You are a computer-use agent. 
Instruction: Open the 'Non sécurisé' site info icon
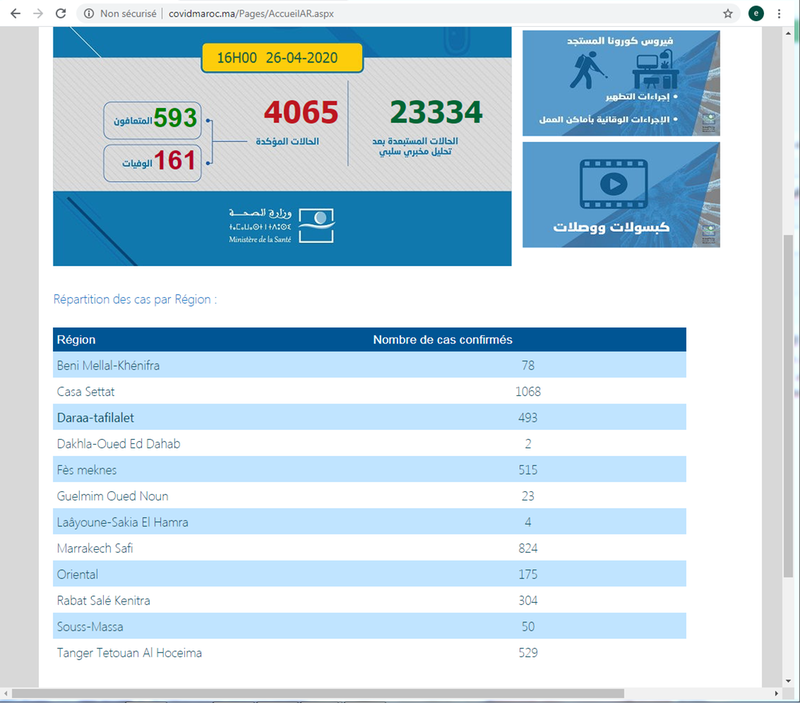[90, 14]
